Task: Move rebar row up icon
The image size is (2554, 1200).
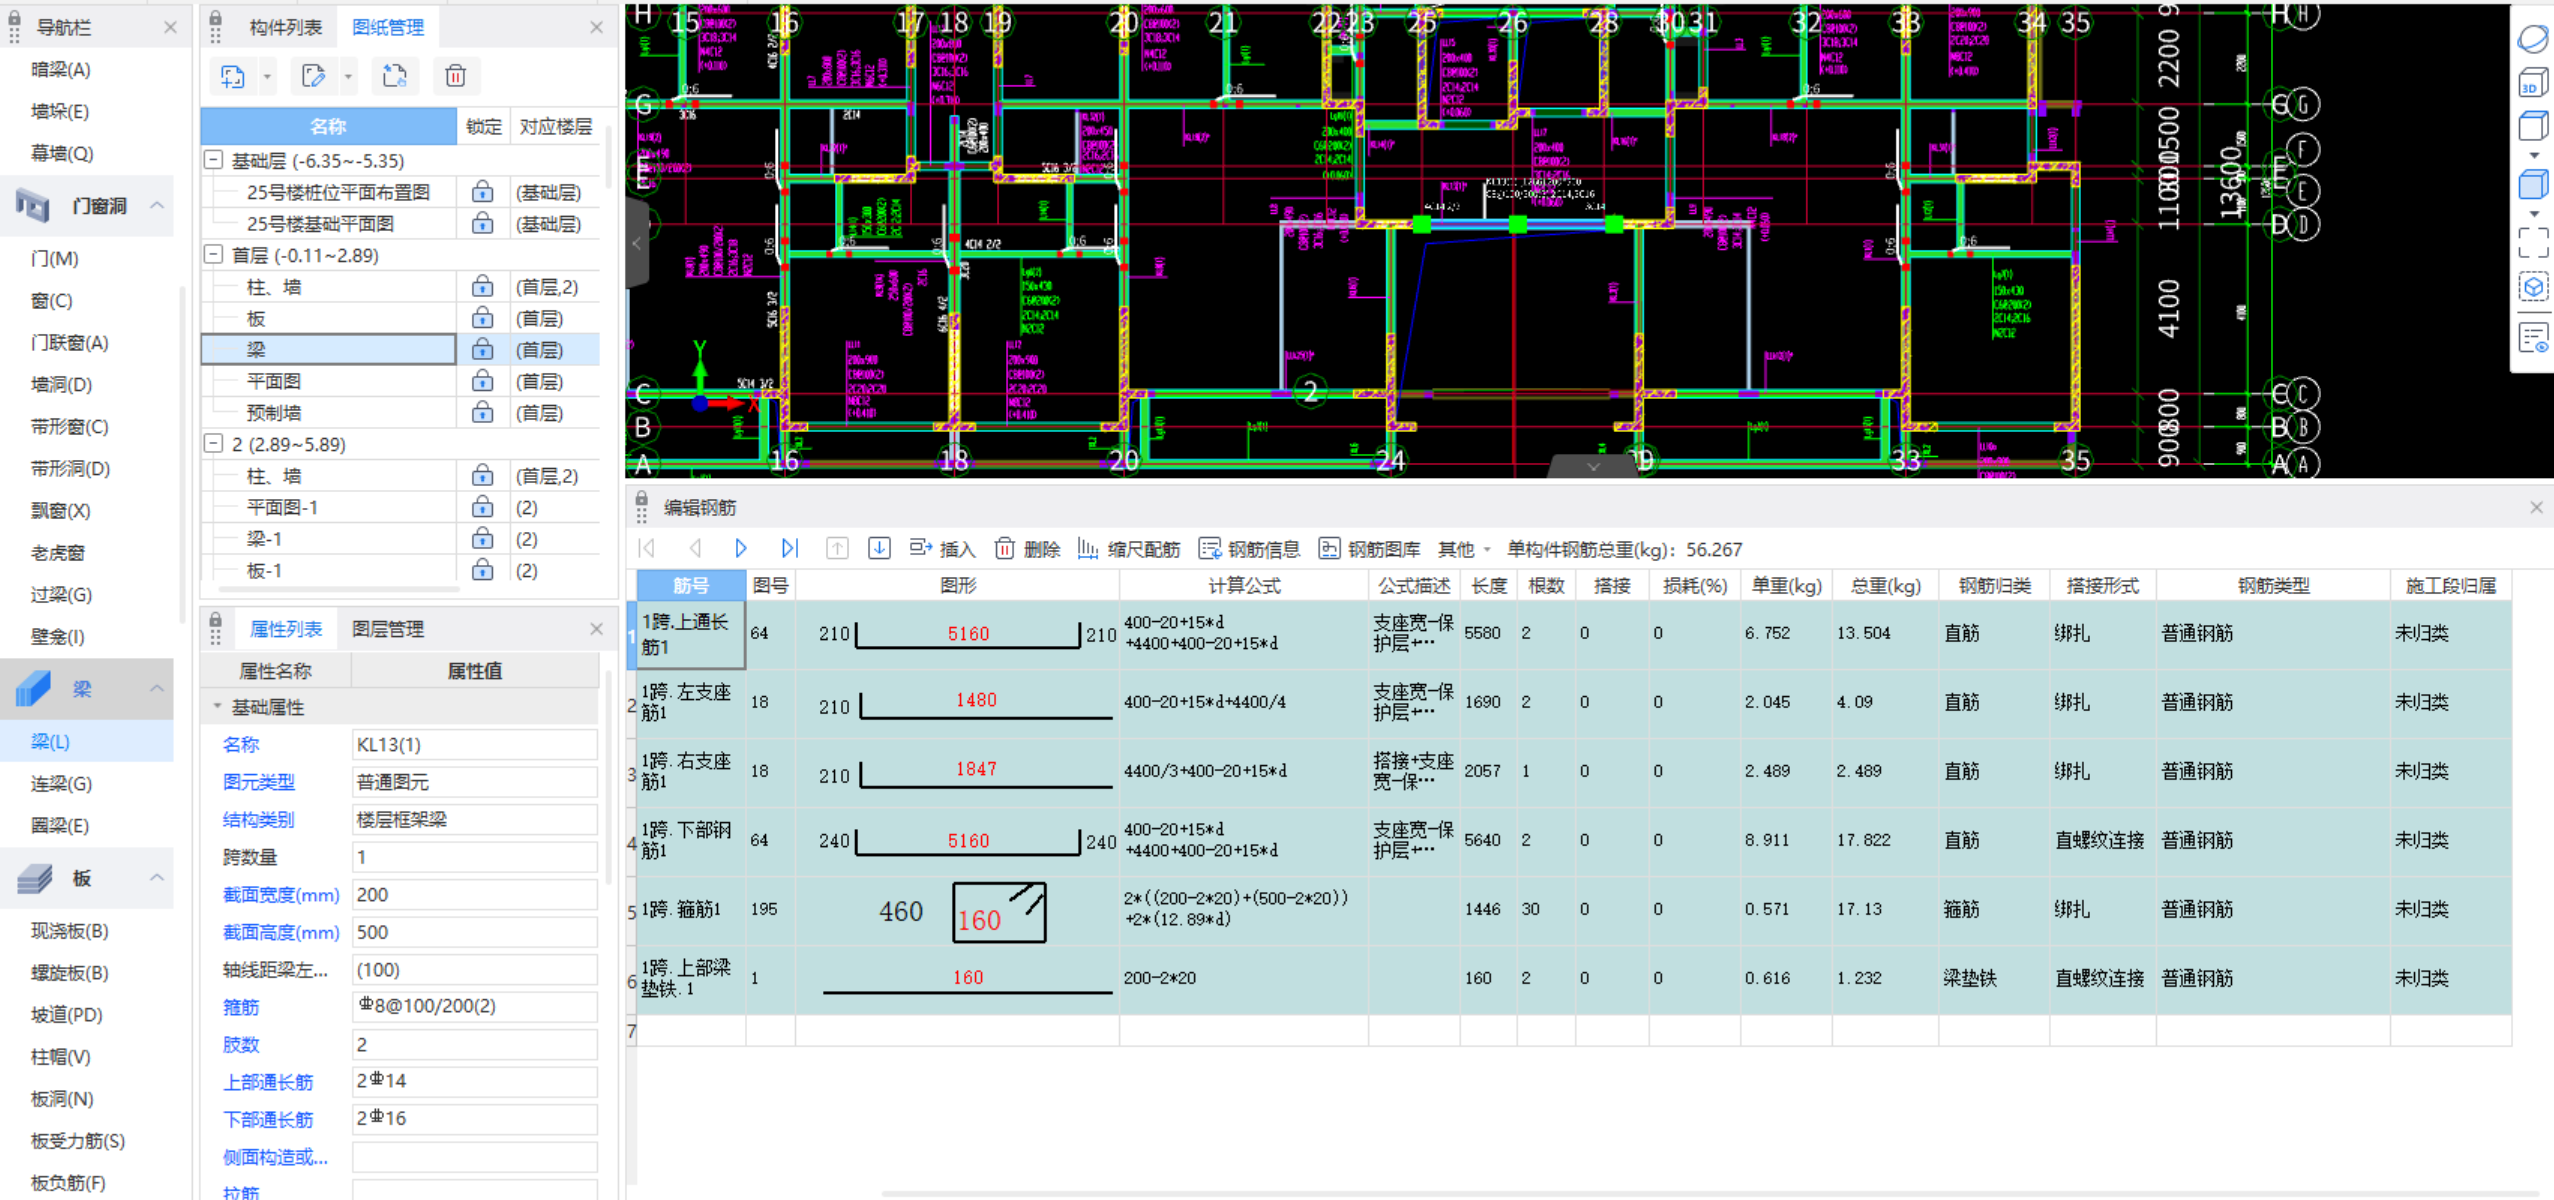Action: point(837,548)
